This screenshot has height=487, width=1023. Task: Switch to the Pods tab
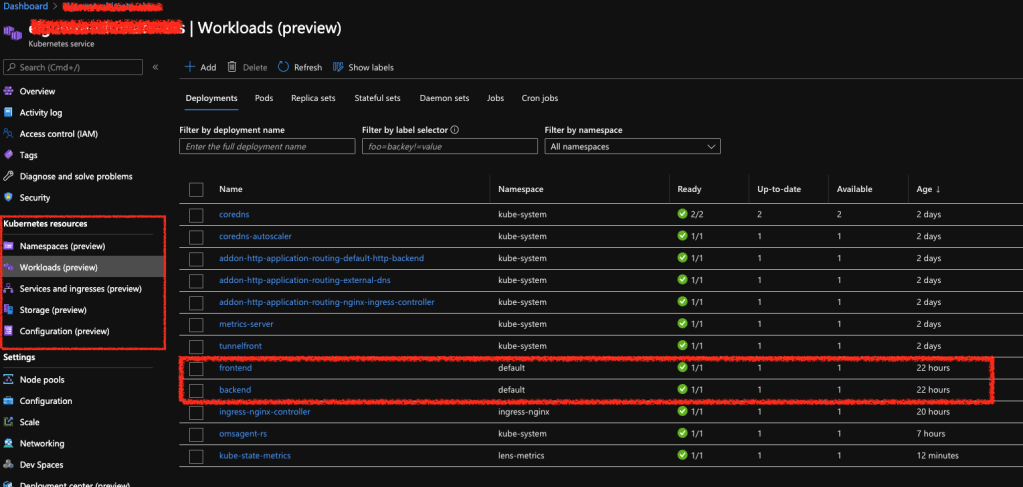[x=264, y=98]
